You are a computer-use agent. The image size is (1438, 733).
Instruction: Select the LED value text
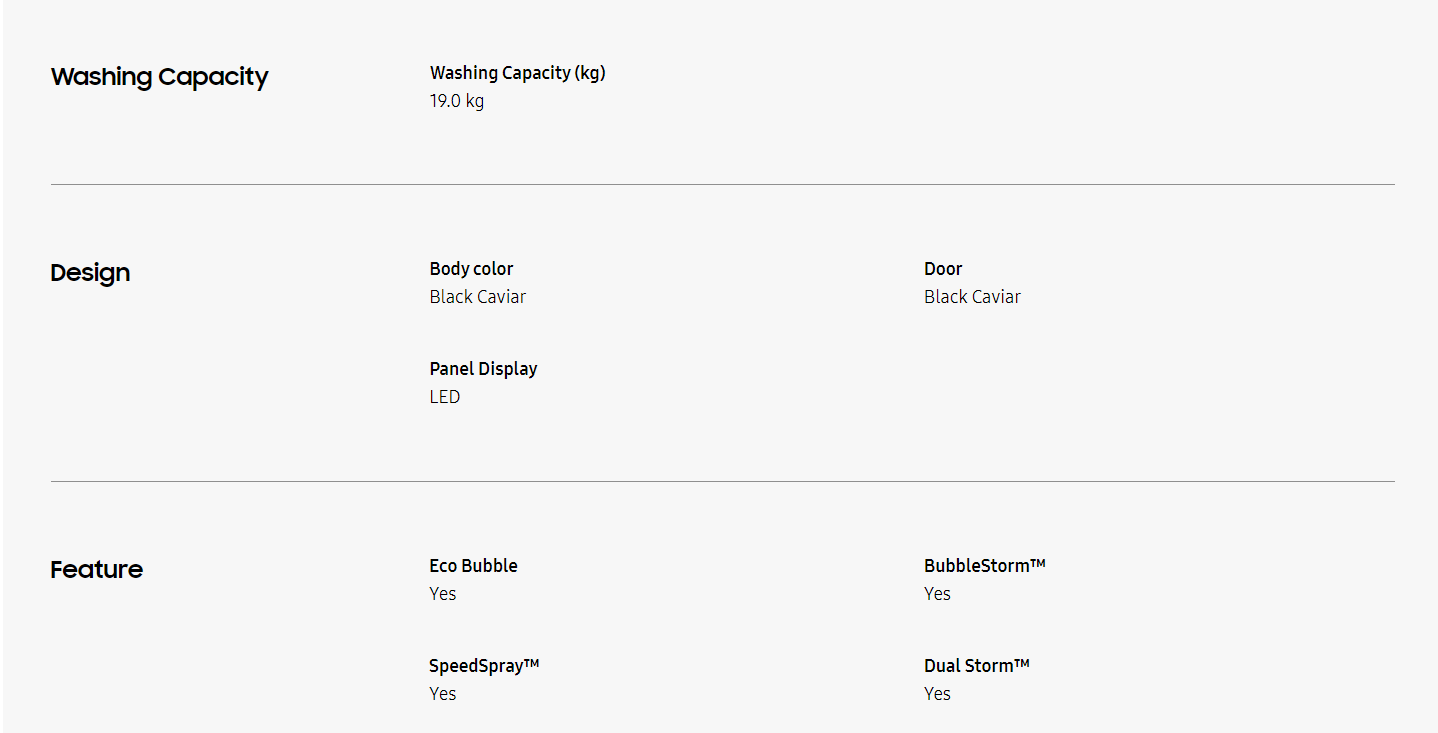tap(445, 397)
